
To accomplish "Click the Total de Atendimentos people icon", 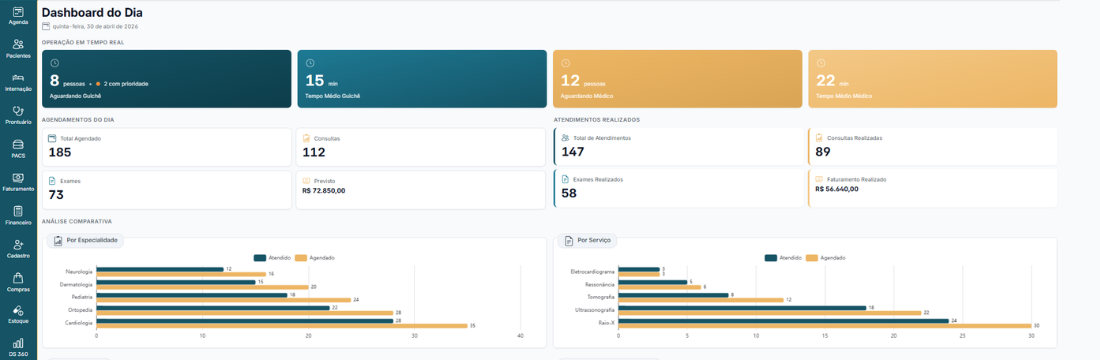I will (x=565, y=138).
